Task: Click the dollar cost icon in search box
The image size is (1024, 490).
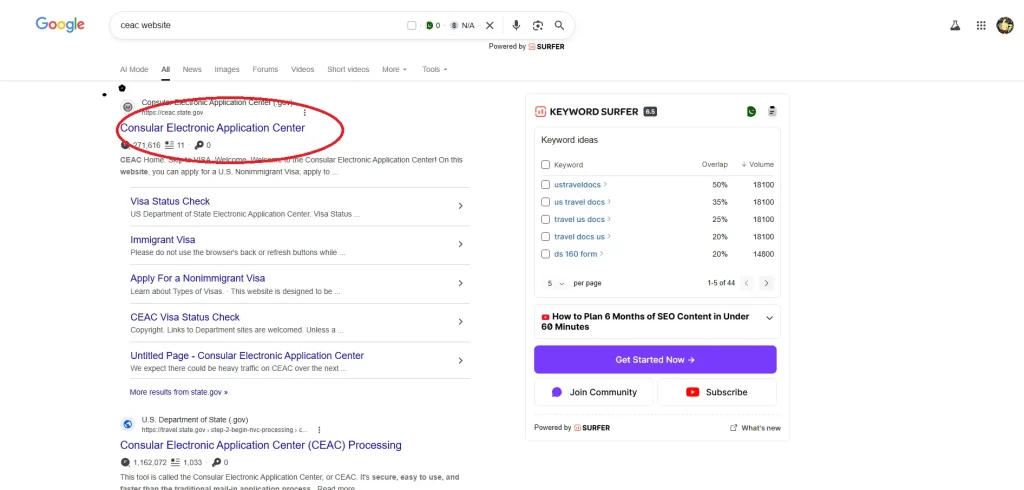Action: click(454, 25)
